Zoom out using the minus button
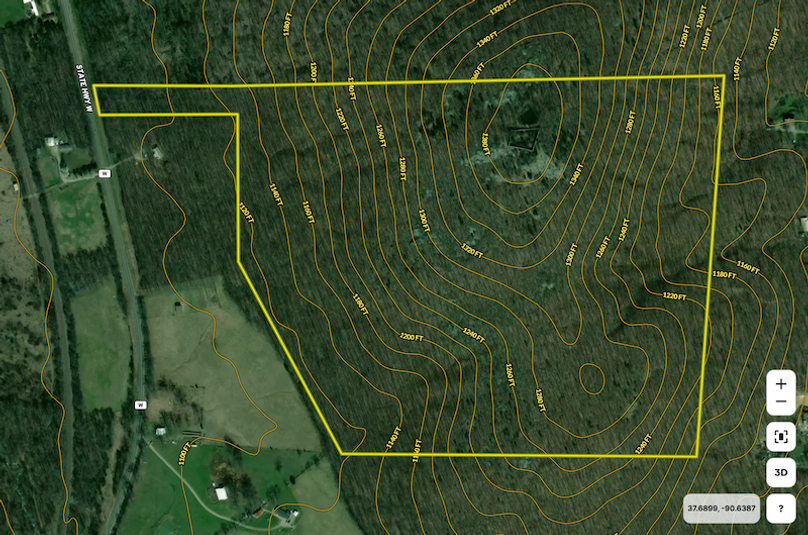Image resolution: width=808 pixels, height=535 pixels. coord(781,402)
